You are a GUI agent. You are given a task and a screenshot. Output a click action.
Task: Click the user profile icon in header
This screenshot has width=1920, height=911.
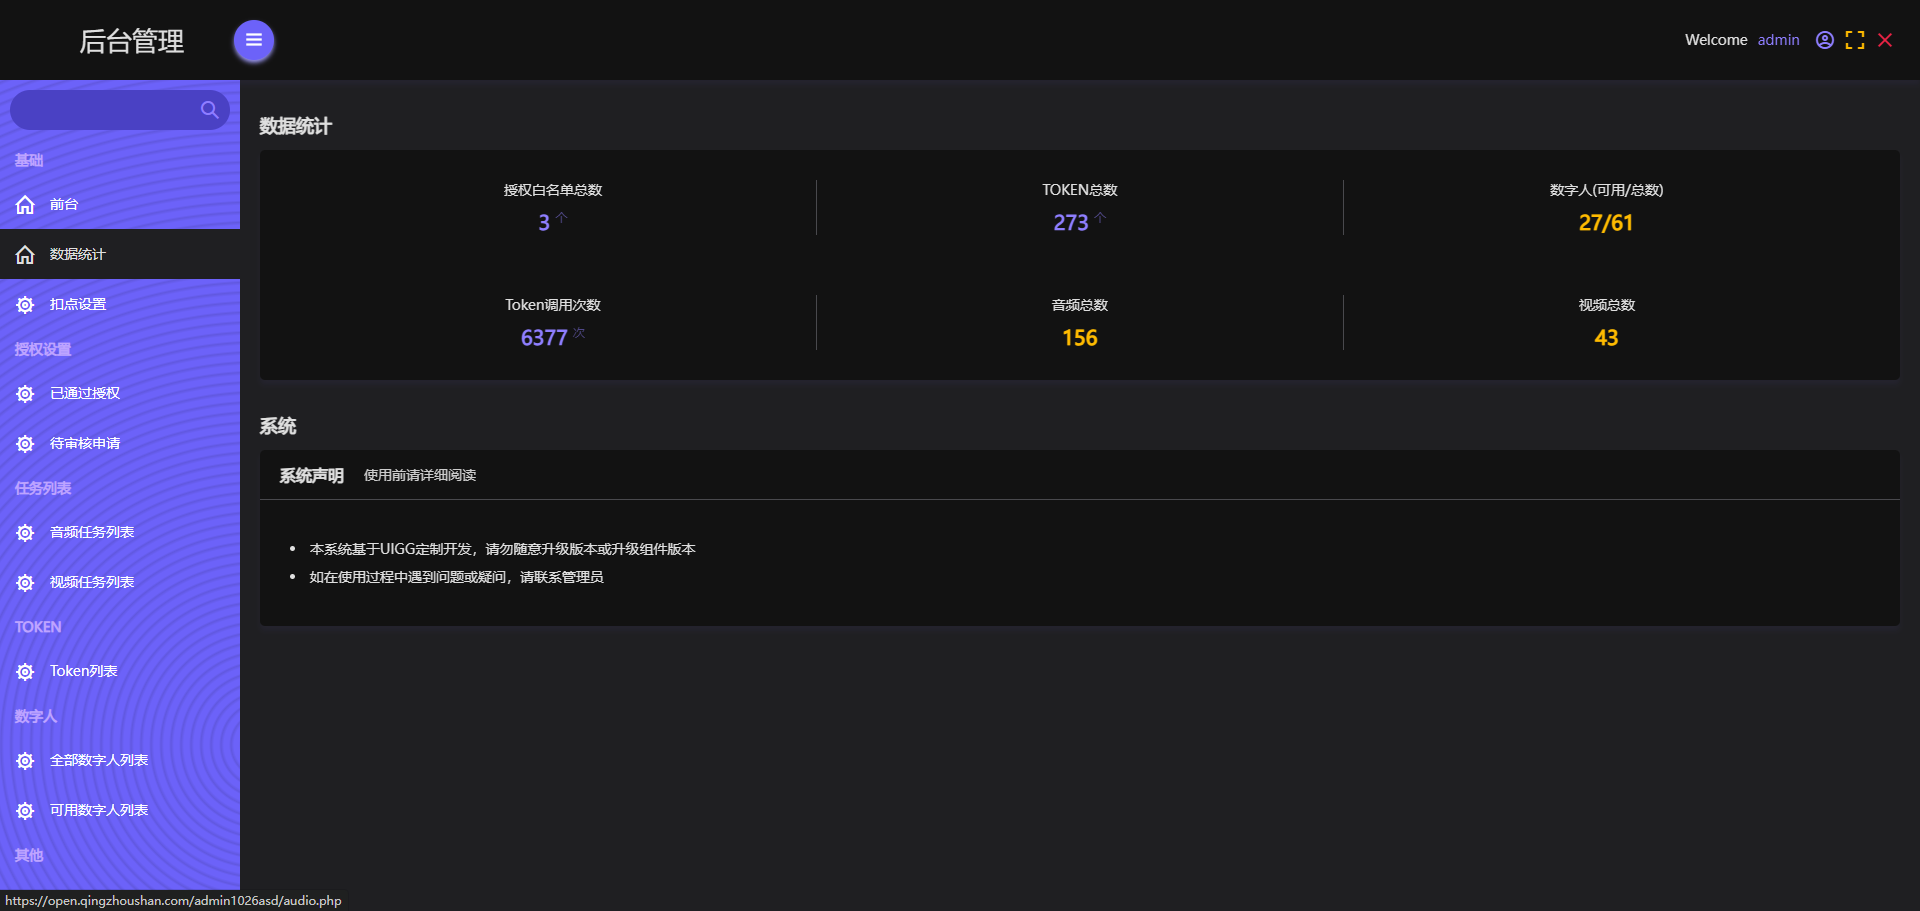point(1825,40)
